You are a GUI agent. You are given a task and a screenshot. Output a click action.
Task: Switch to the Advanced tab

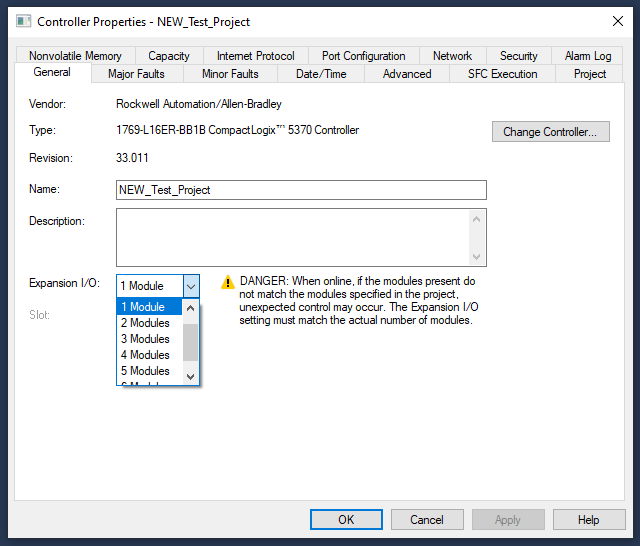[x=407, y=74]
